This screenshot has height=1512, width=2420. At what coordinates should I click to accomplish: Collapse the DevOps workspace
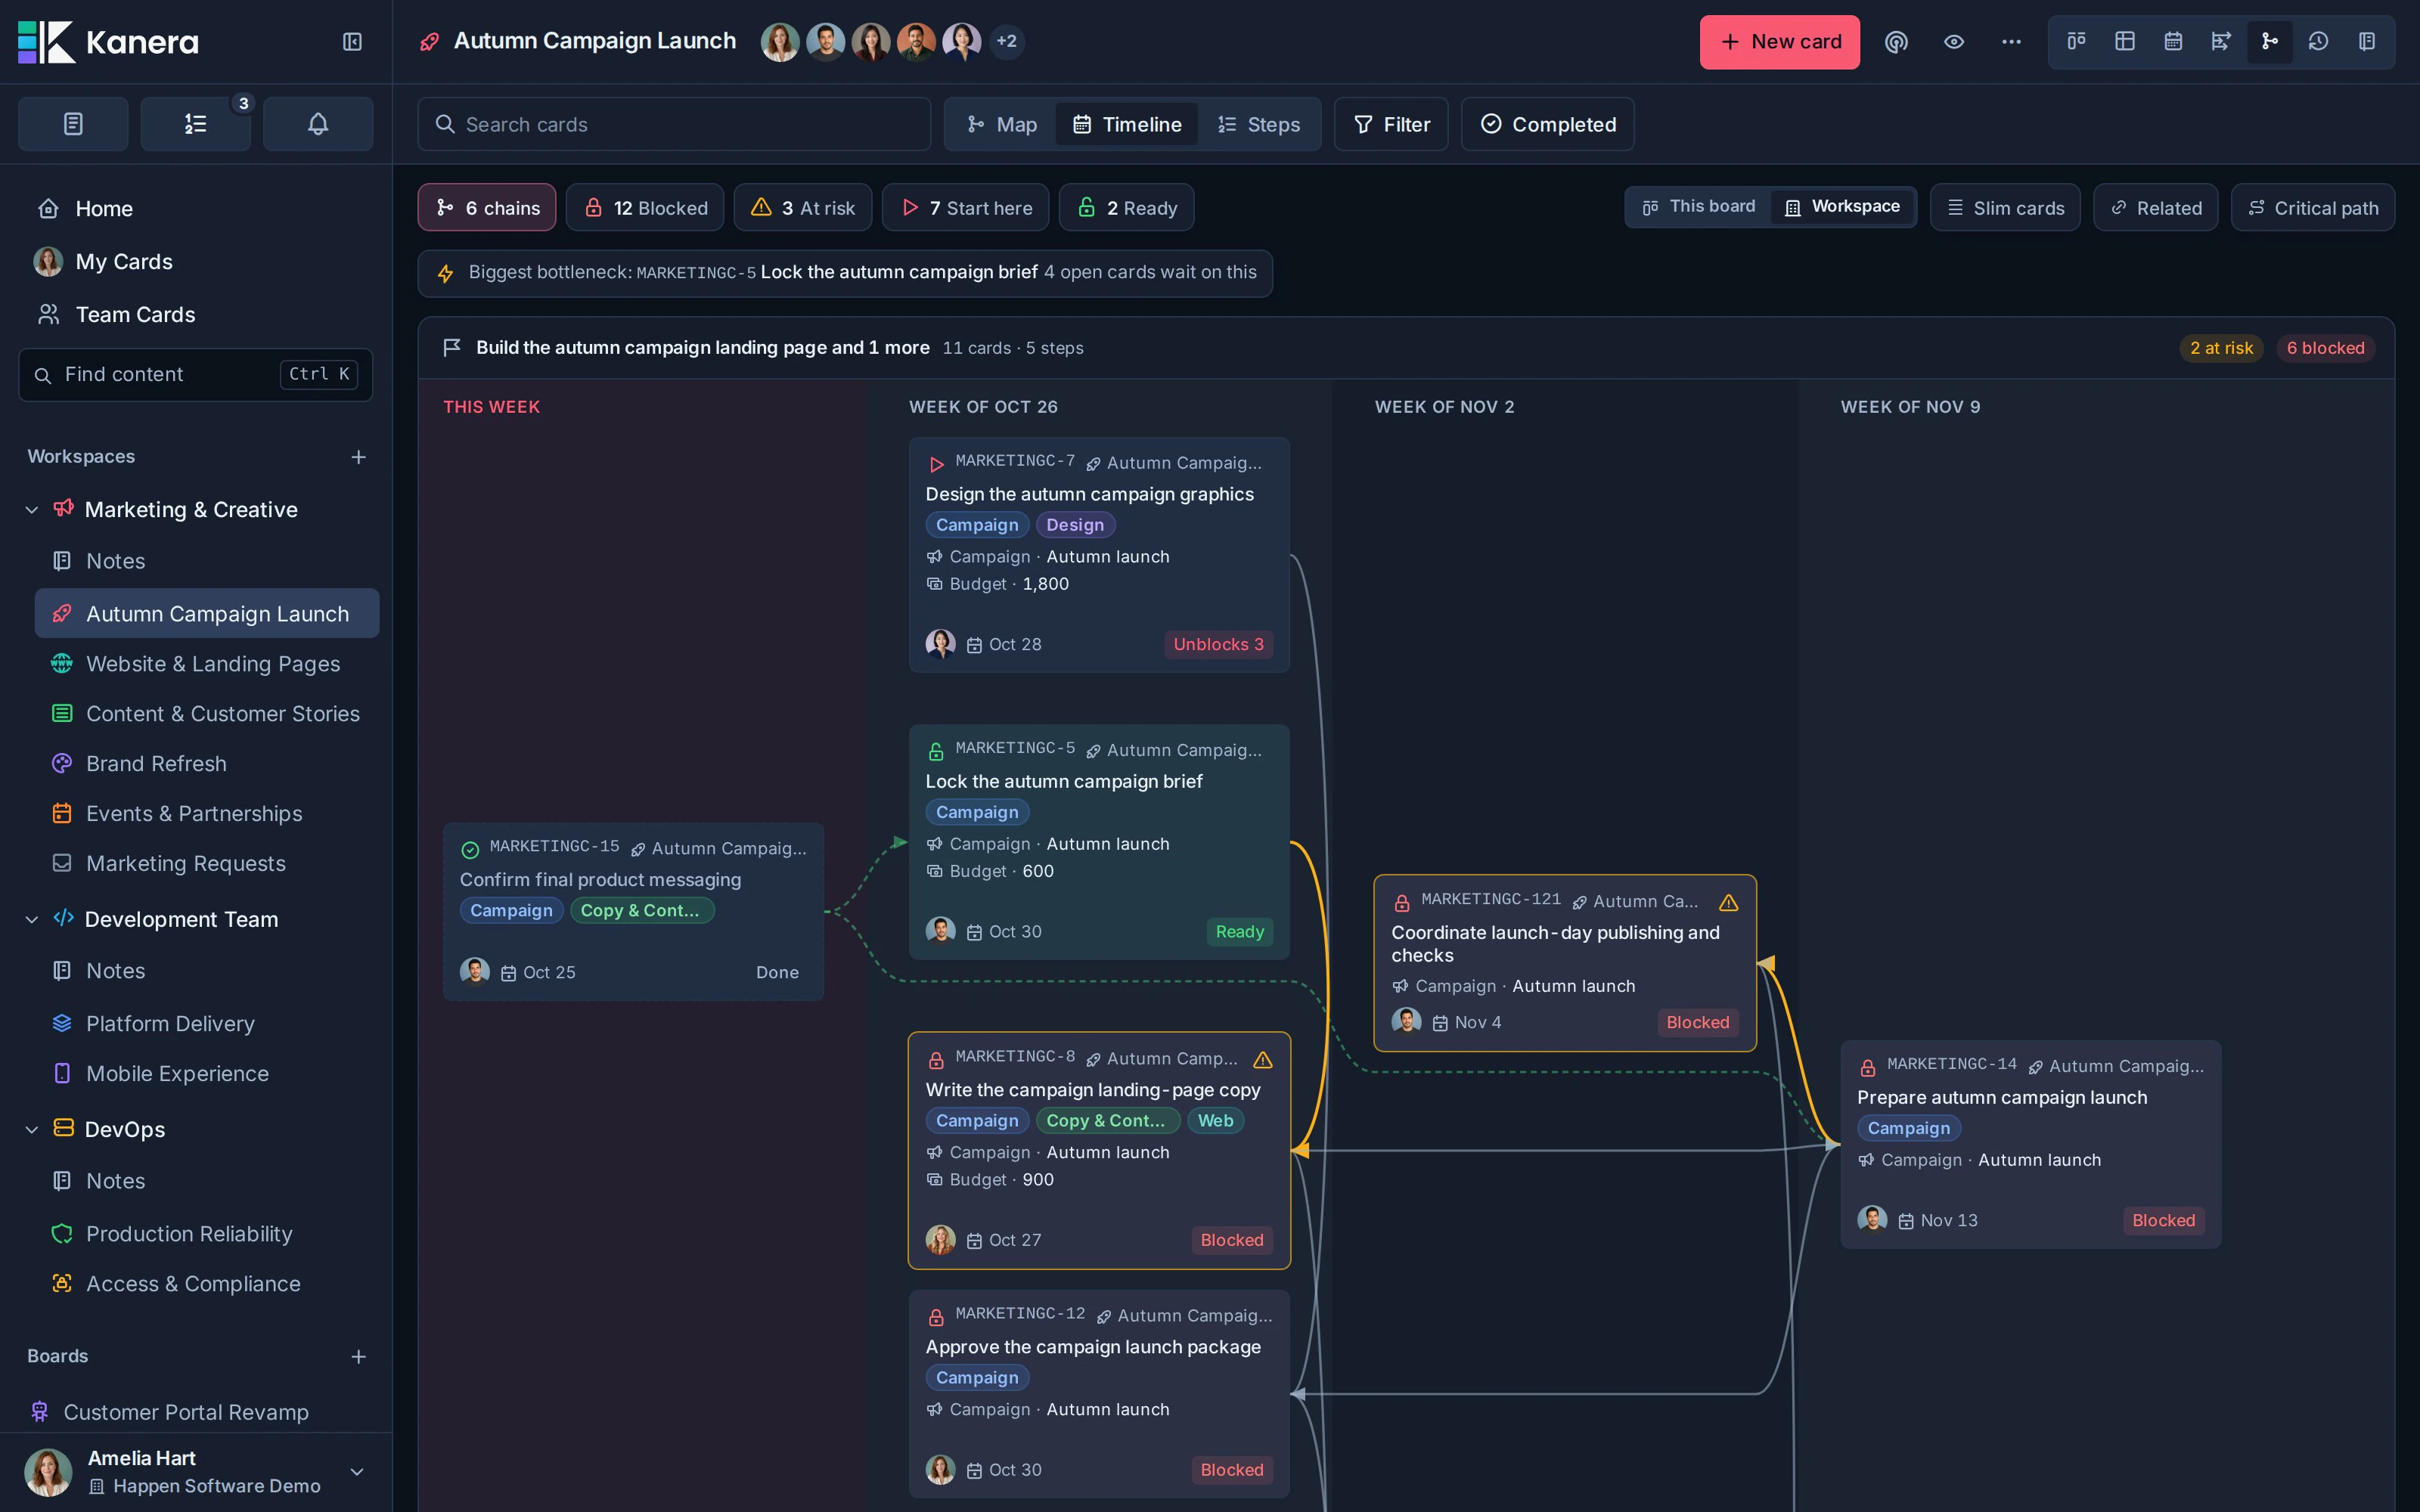click(x=32, y=1130)
